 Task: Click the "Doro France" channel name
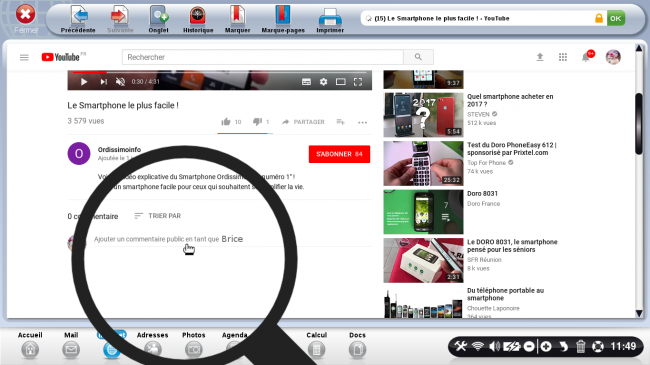coord(484,204)
